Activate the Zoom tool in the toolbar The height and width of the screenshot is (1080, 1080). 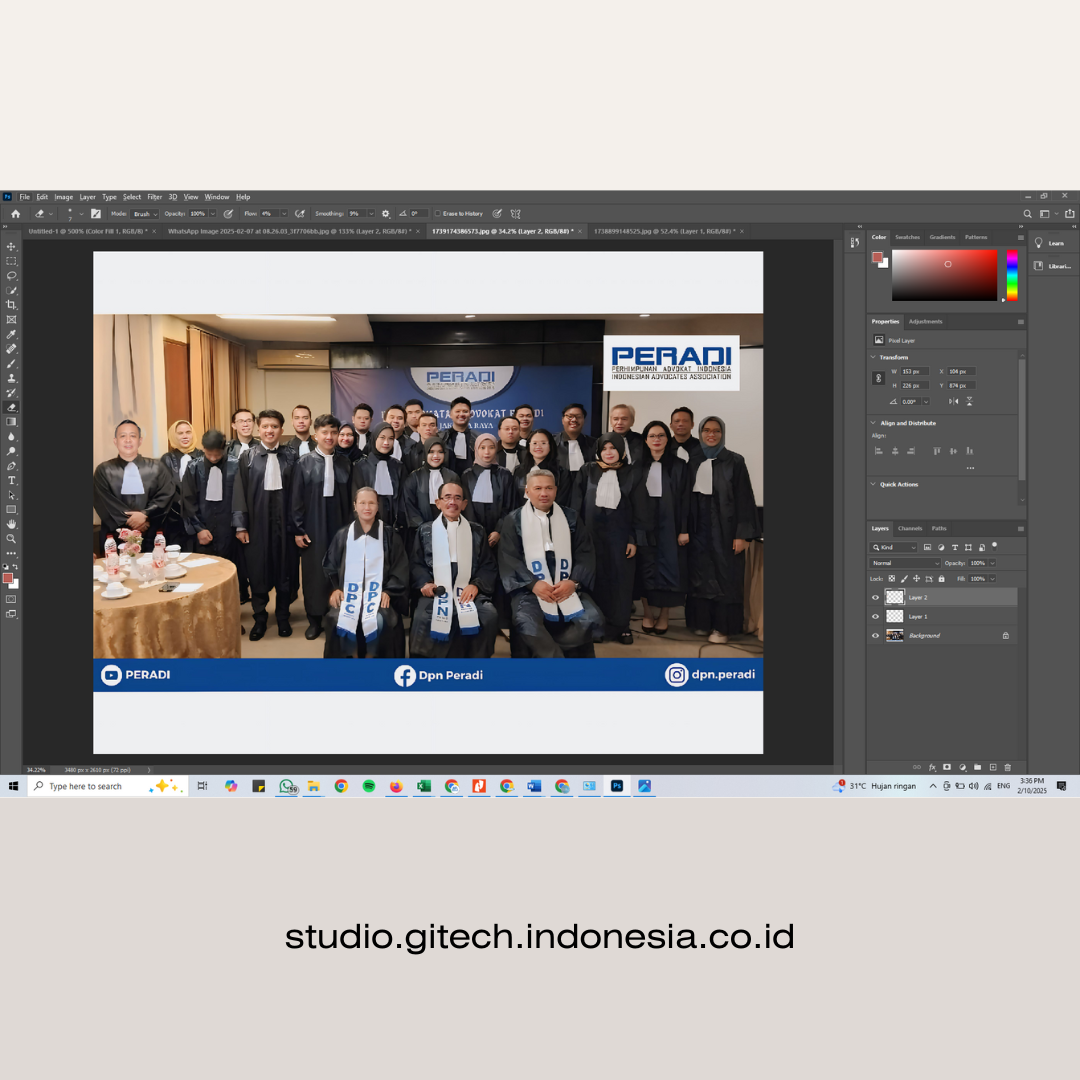coord(12,538)
